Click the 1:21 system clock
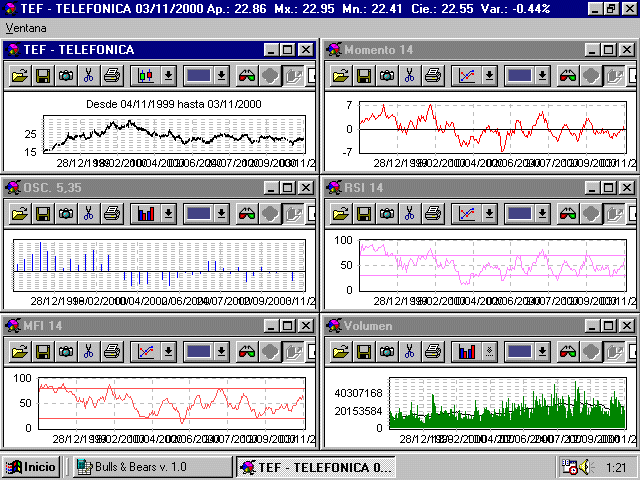The width and height of the screenshot is (640, 480). (616, 467)
